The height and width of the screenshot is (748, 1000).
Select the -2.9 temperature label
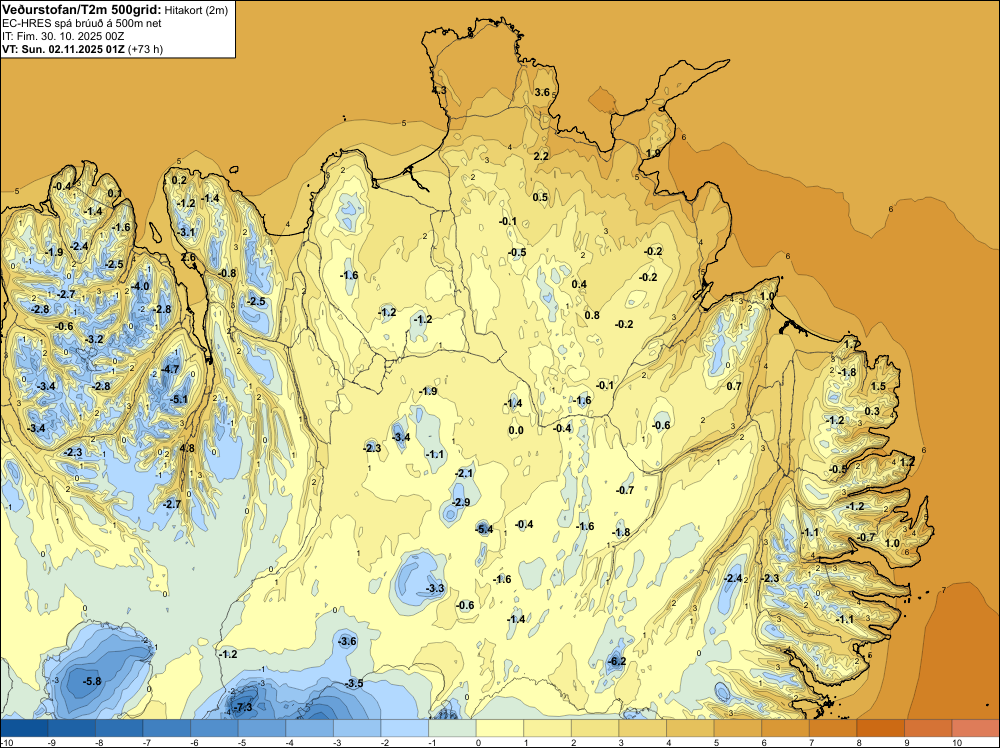[460, 502]
